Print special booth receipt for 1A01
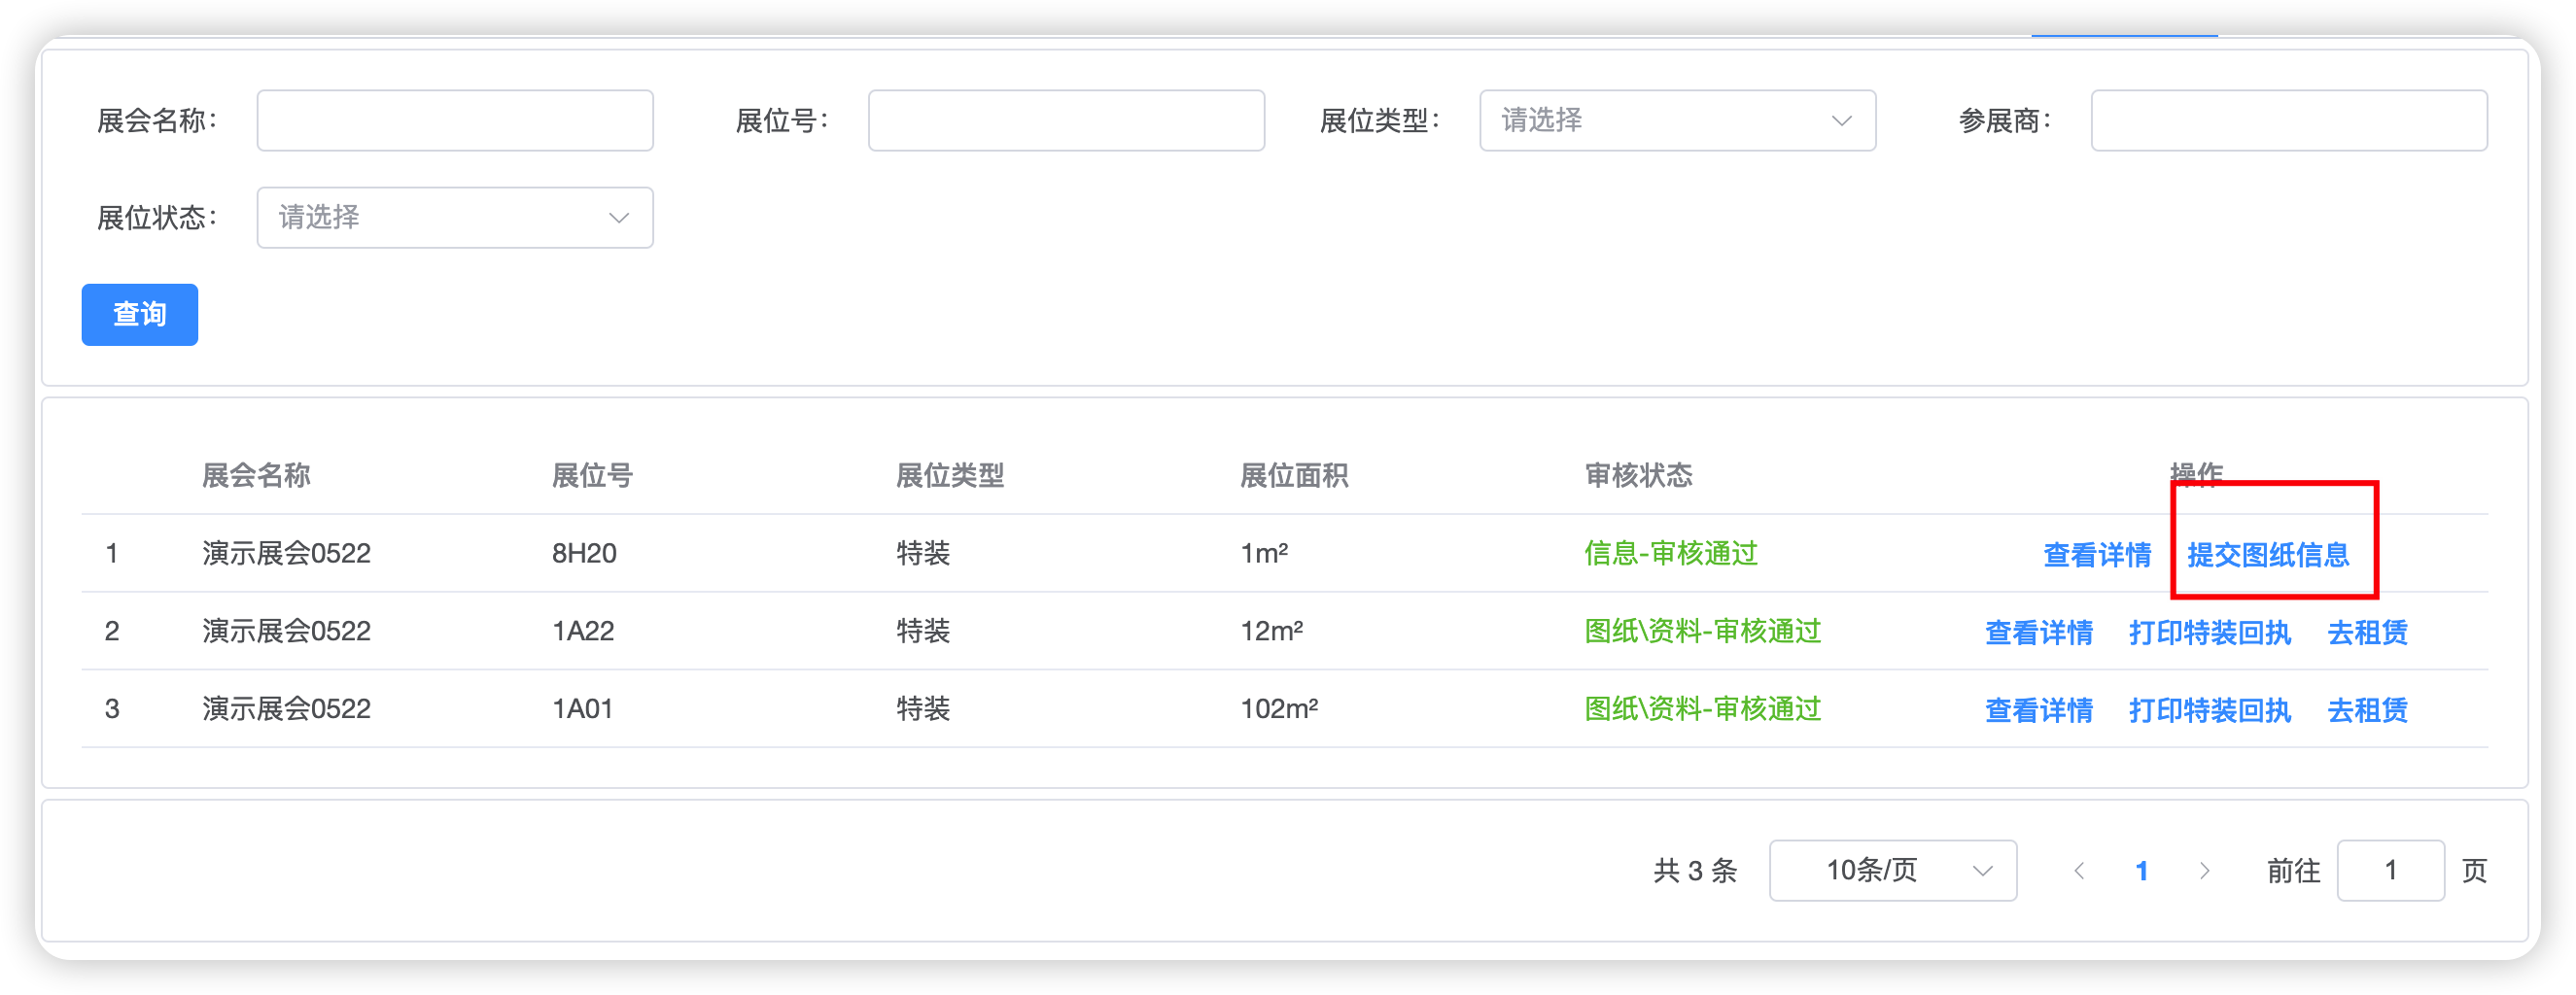Viewport: 2576px width, 995px height. coord(2209,710)
